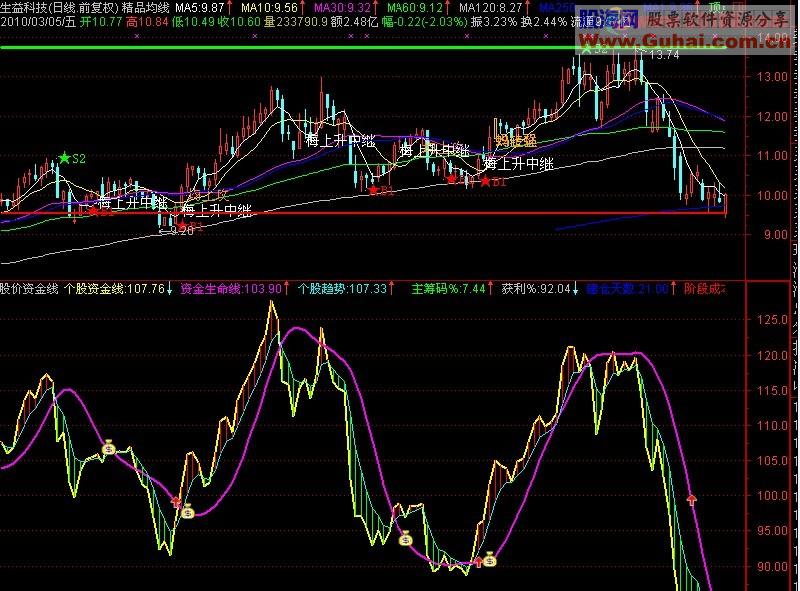
Task: Click the 精品均线 indicator name
Action: tap(145, 8)
